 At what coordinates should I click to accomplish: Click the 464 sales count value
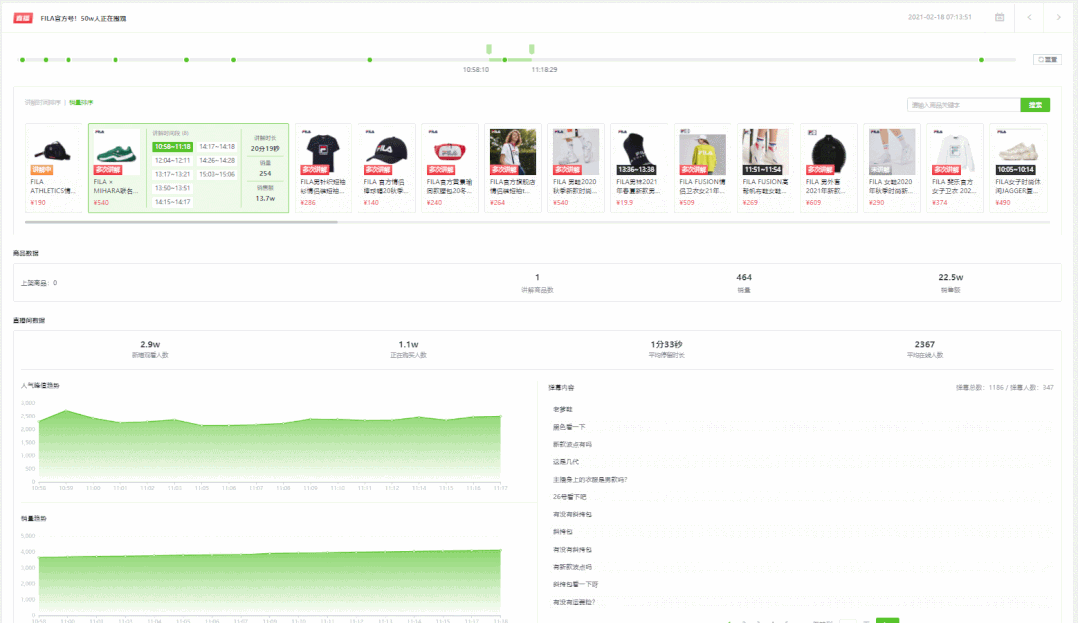tap(744, 277)
